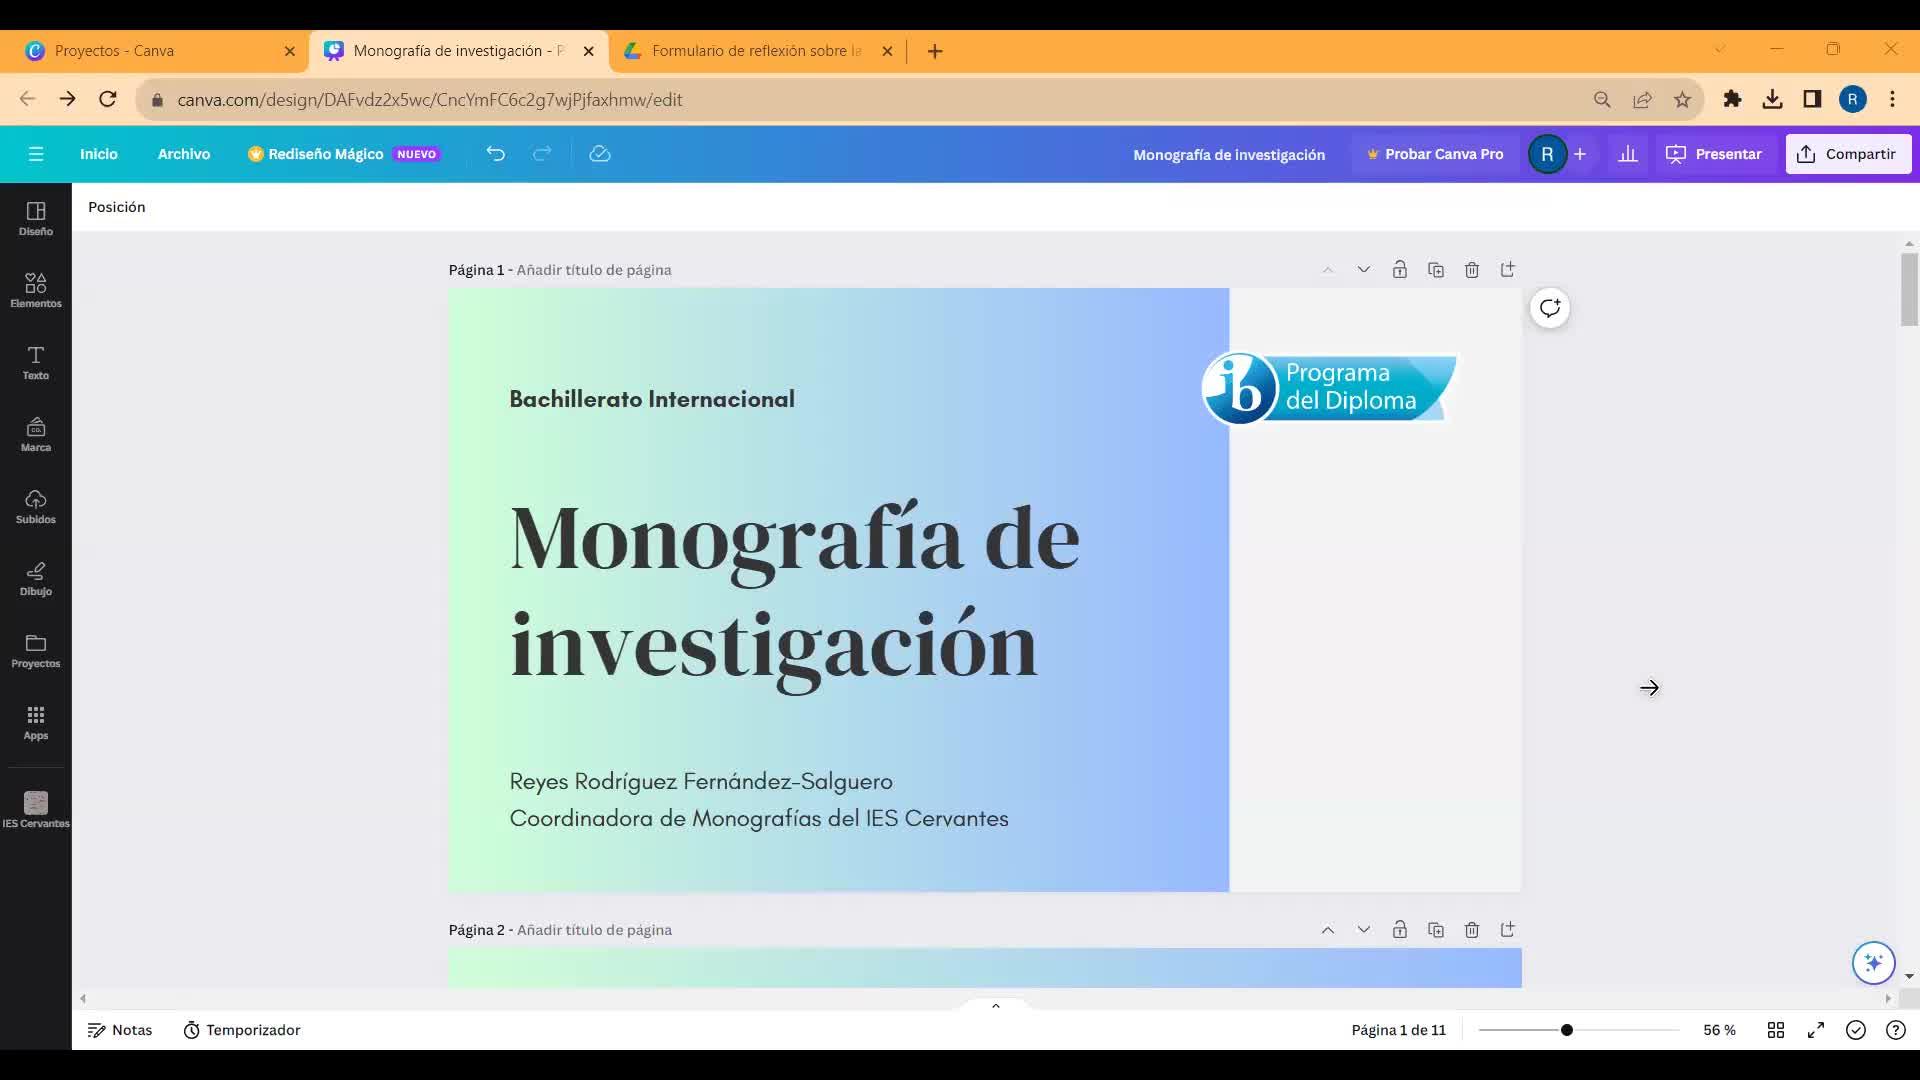Click the Presentar button
Screen dimensions: 1920x1080
(x=1714, y=154)
